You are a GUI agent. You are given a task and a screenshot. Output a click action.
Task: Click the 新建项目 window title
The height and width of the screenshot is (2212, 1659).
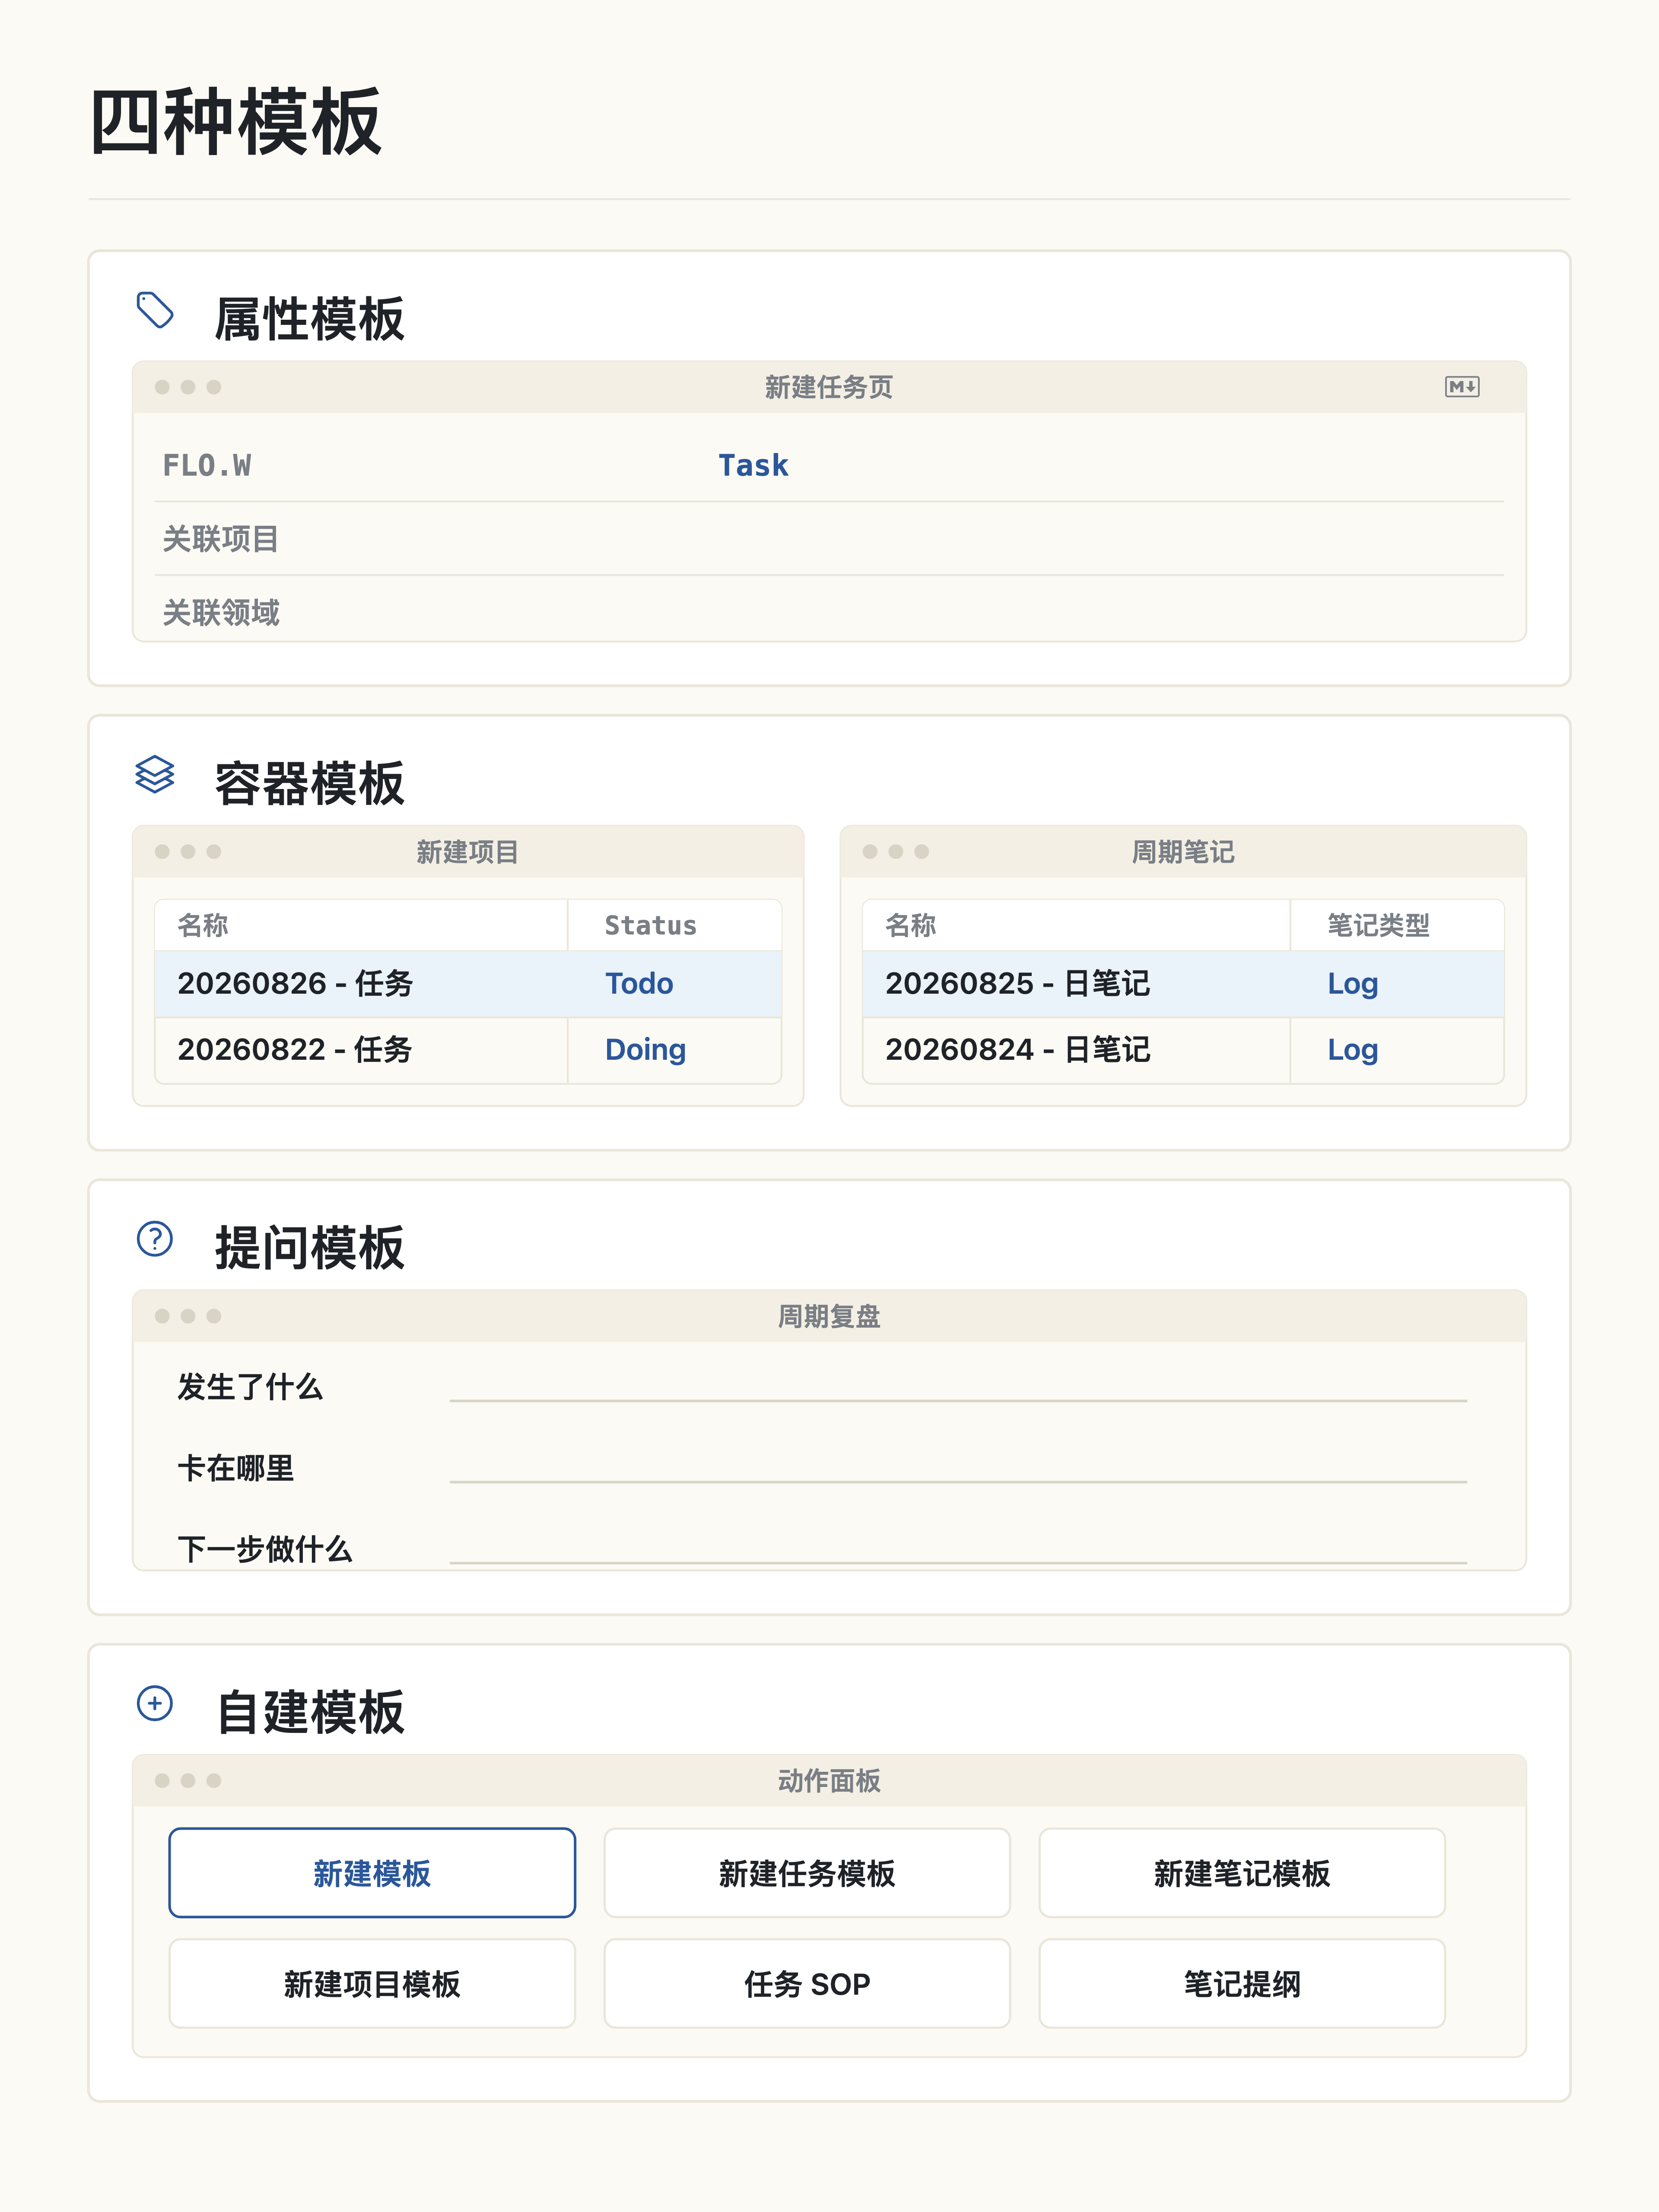(468, 852)
